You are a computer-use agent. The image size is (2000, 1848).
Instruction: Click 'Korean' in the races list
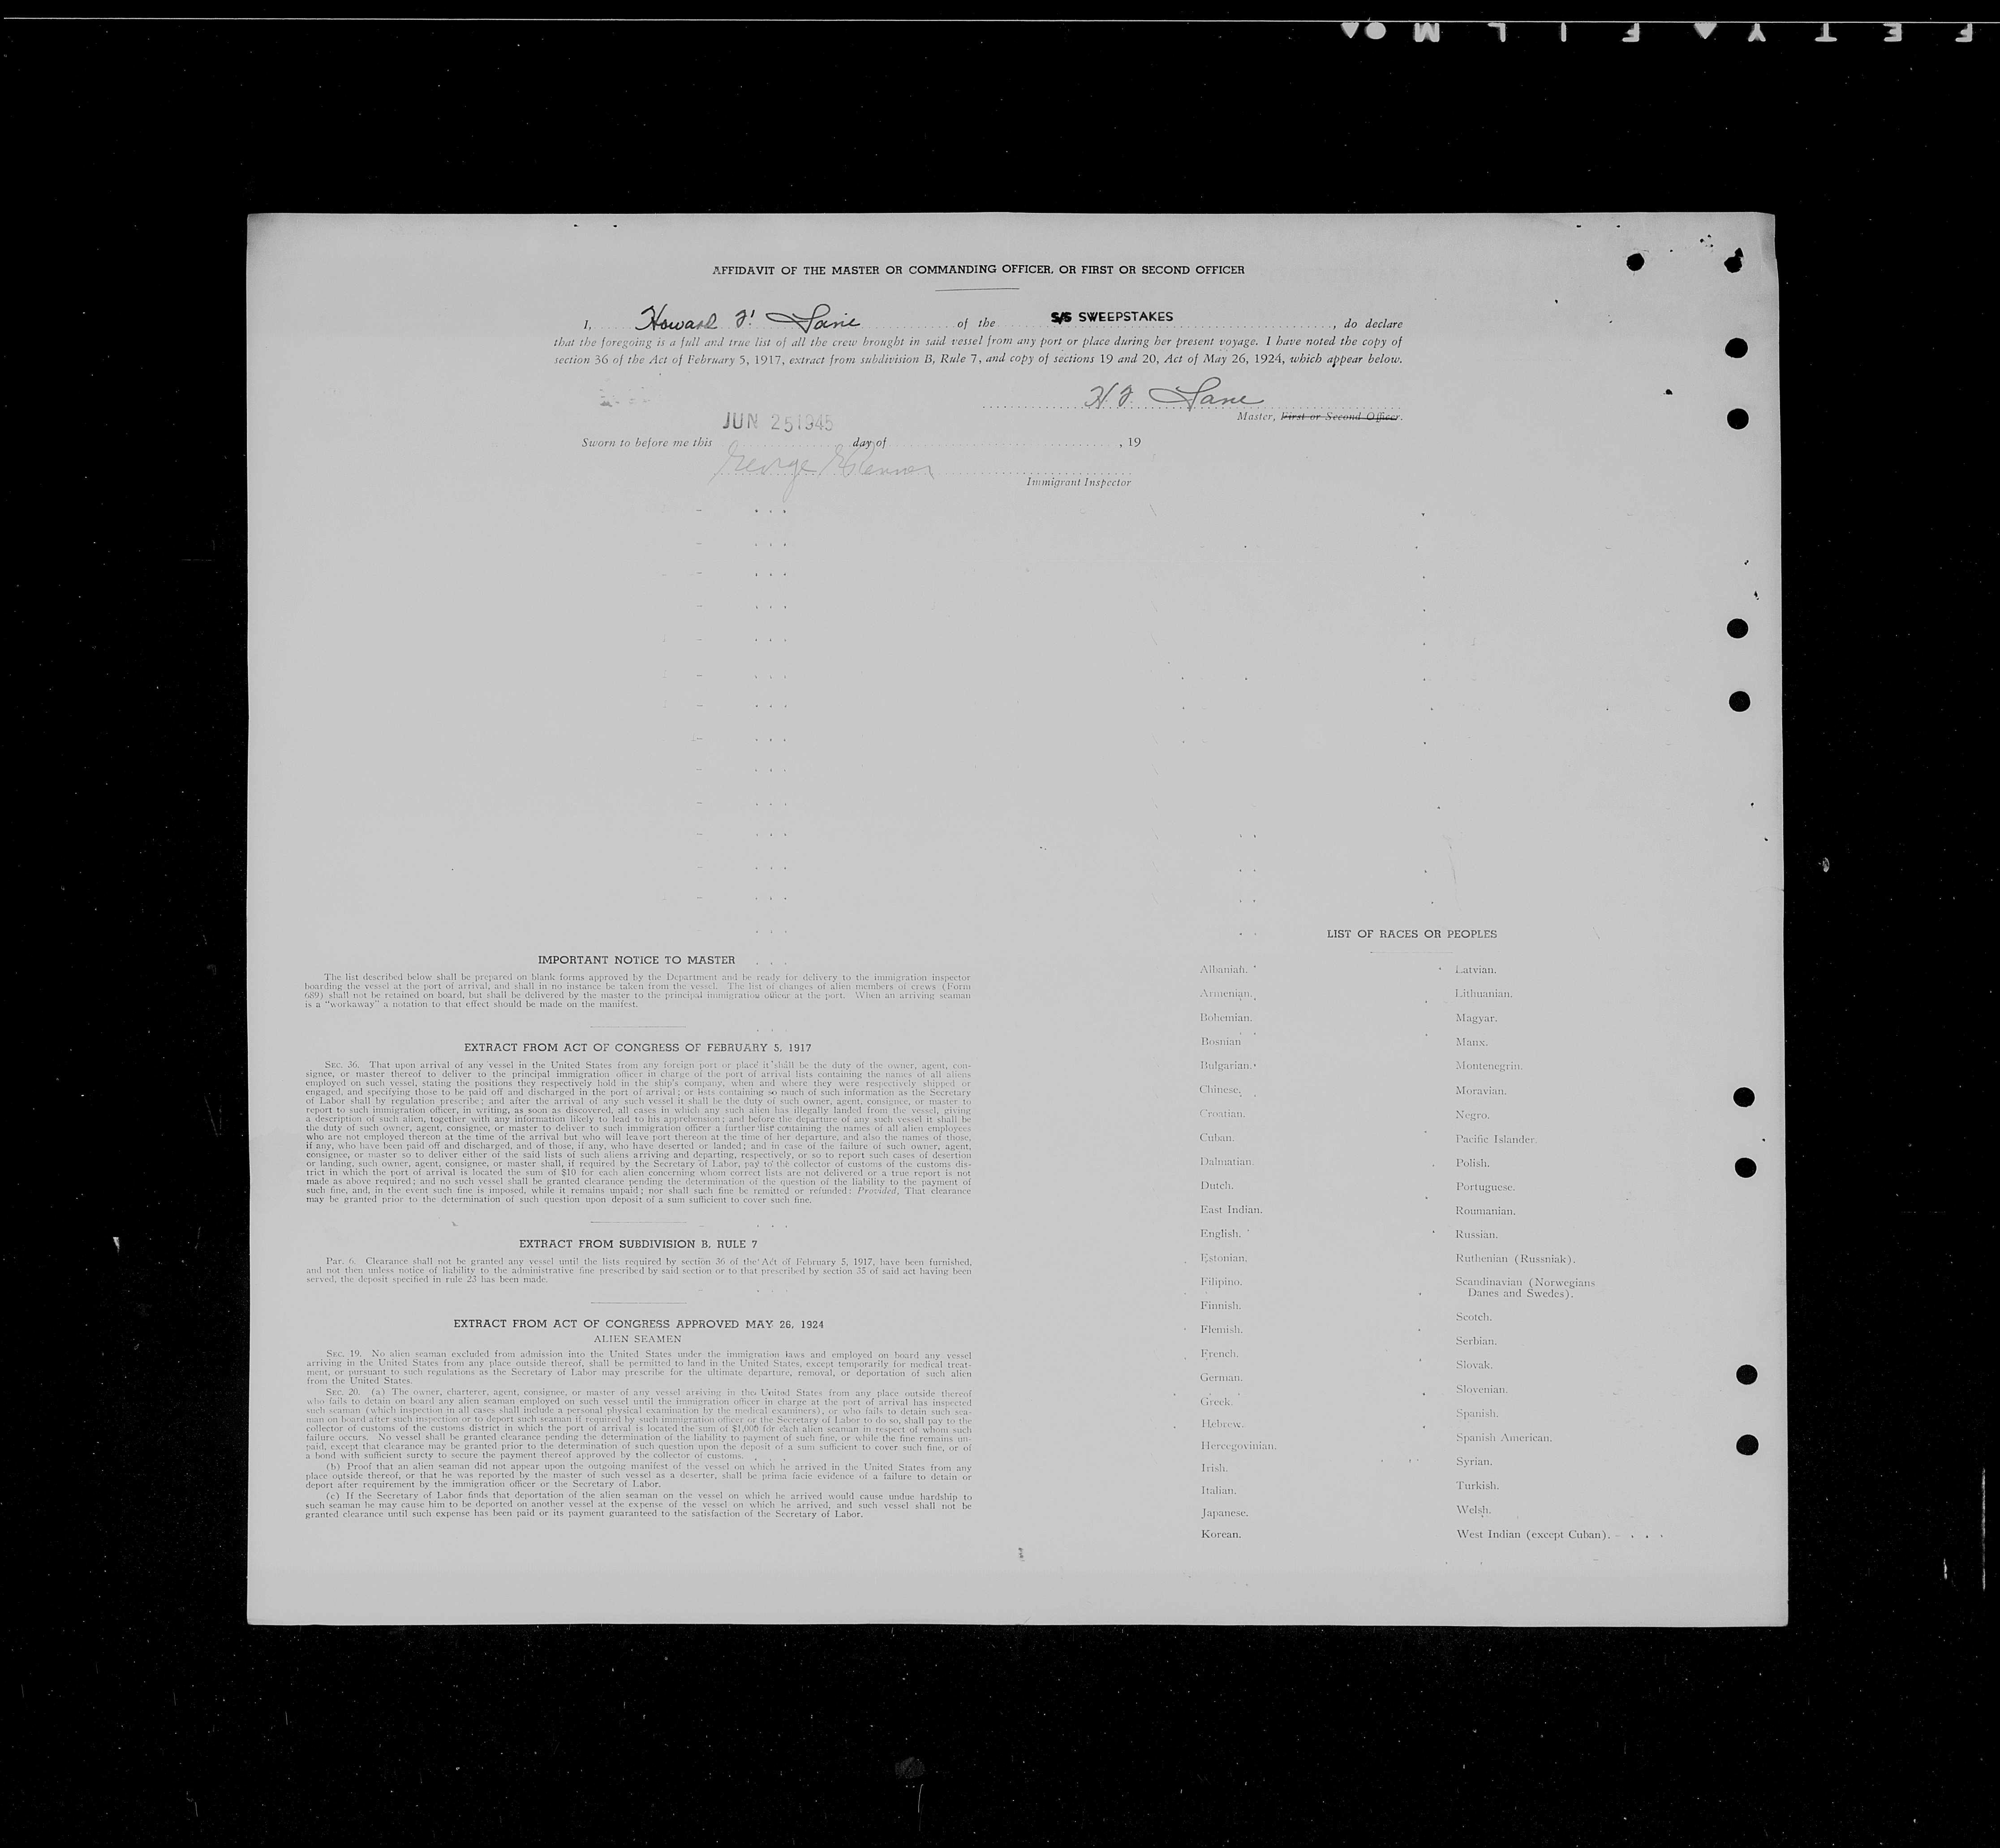click(x=1220, y=1534)
